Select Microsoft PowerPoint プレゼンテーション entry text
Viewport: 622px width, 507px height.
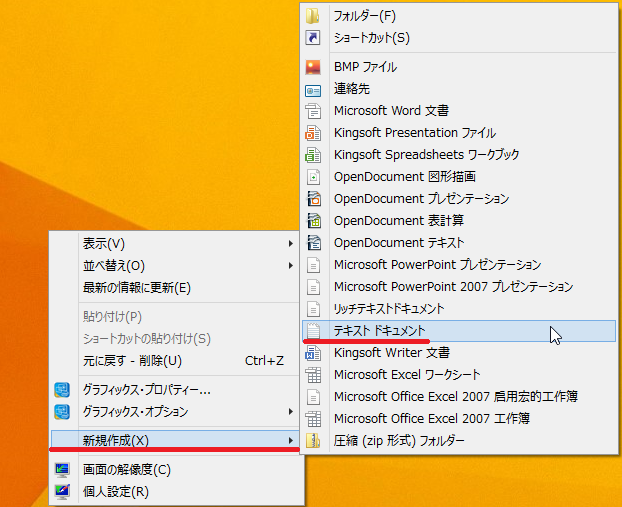point(438,265)
